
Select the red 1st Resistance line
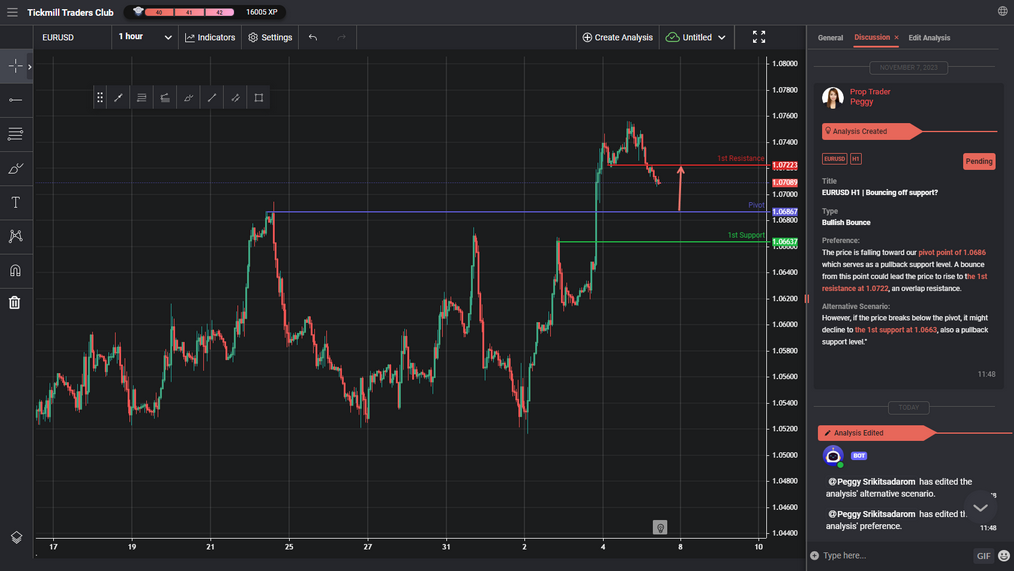[689, 165]
